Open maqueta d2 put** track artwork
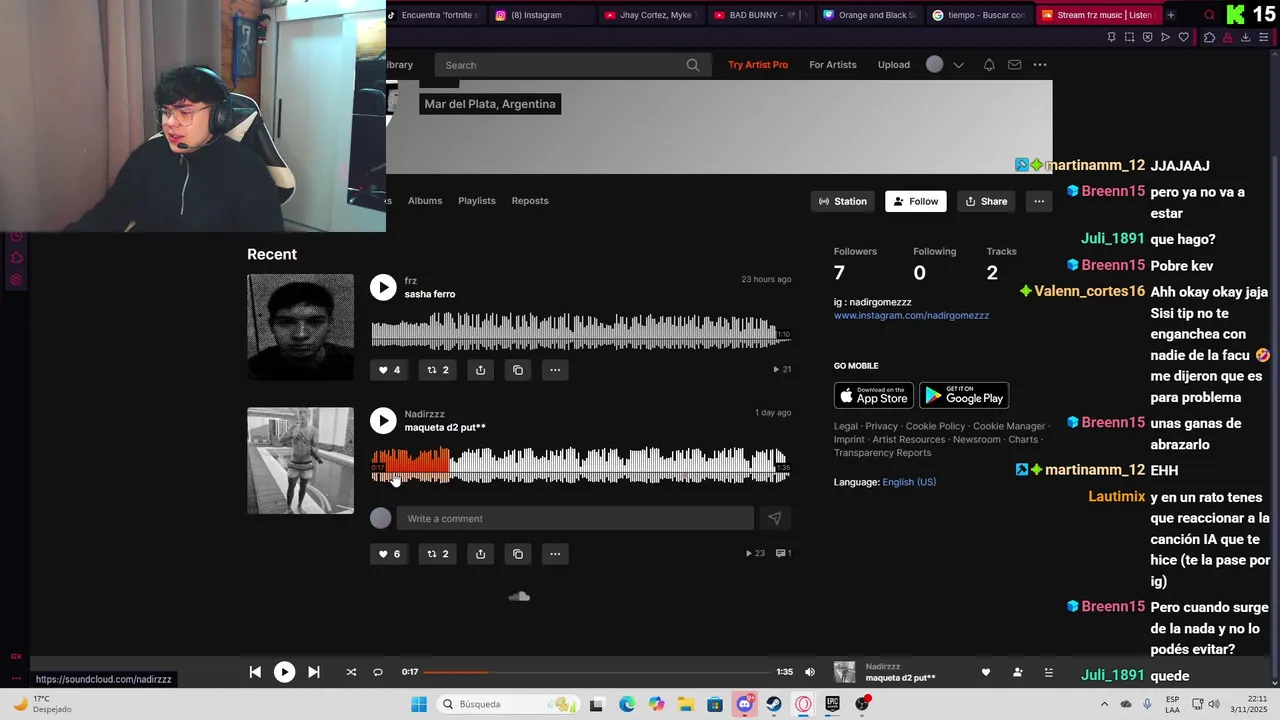 (x=300, y=461)
